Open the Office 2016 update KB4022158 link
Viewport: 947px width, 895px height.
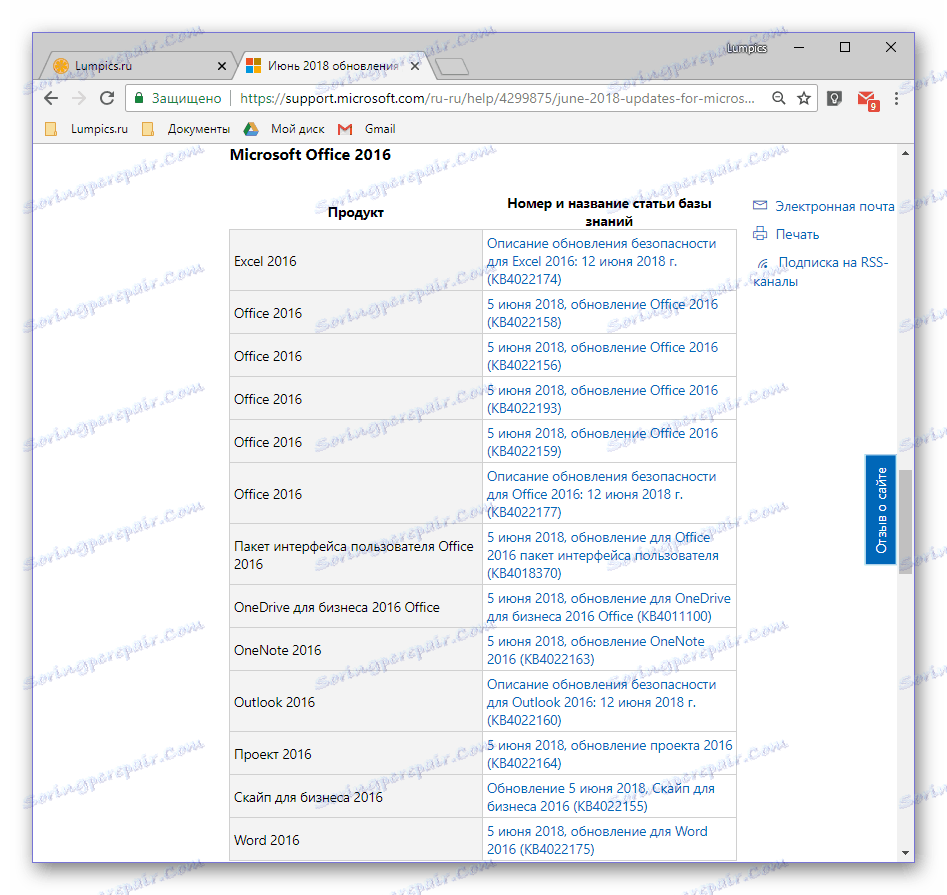click(x=602, y=313)
